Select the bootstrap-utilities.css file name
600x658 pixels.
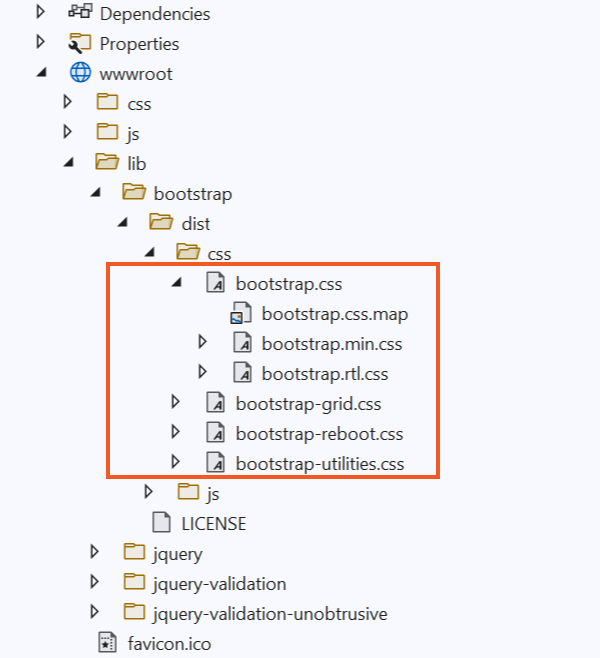tap(320, 464)
